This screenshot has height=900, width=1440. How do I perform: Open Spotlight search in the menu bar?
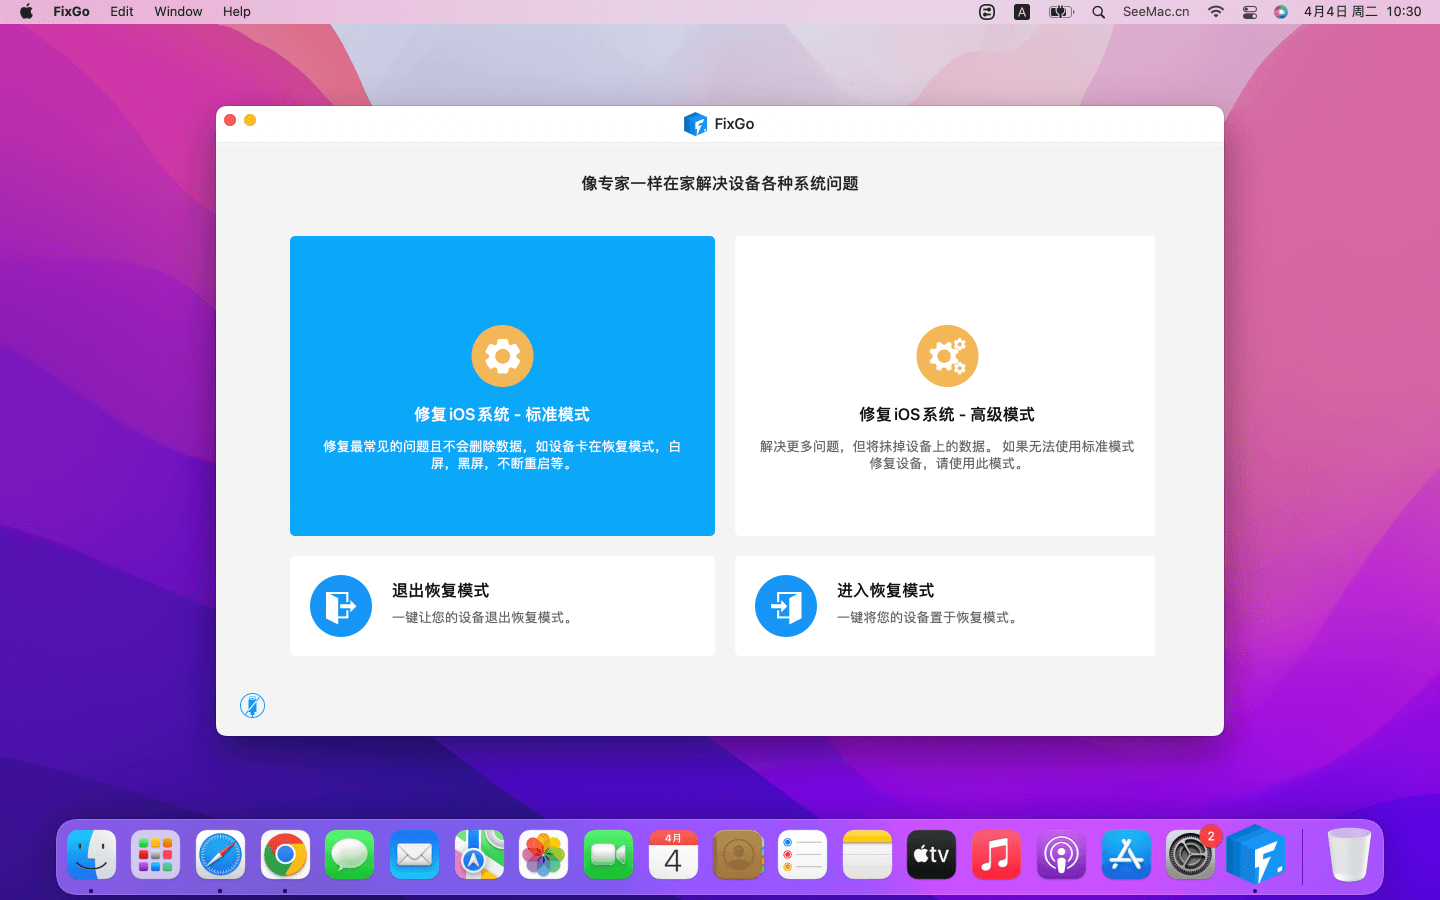(x=1098, y=12)
